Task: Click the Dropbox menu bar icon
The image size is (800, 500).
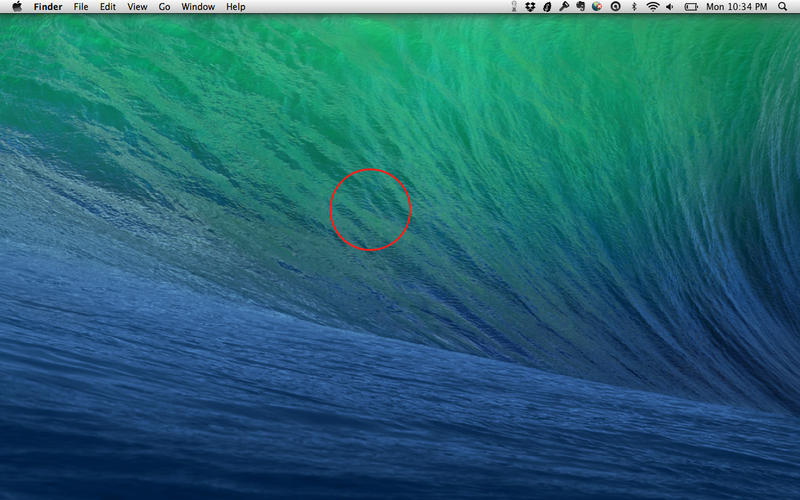Action: pos(530,7)
